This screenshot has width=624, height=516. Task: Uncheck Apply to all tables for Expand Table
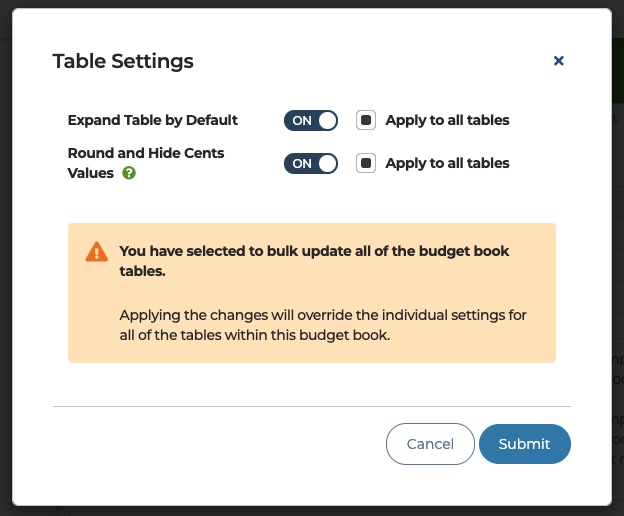coord(366,120)
